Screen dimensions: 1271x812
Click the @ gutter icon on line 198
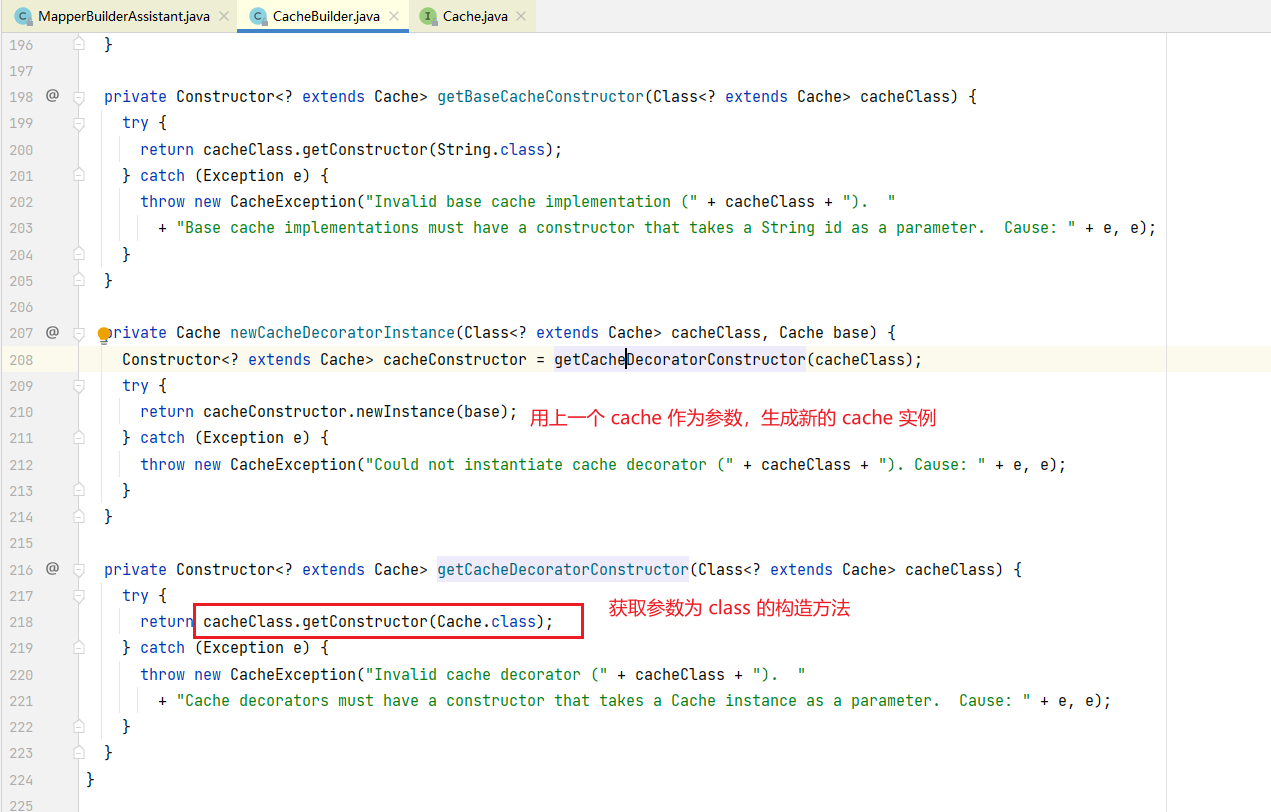pyautogui.click(x=52, y=96)
